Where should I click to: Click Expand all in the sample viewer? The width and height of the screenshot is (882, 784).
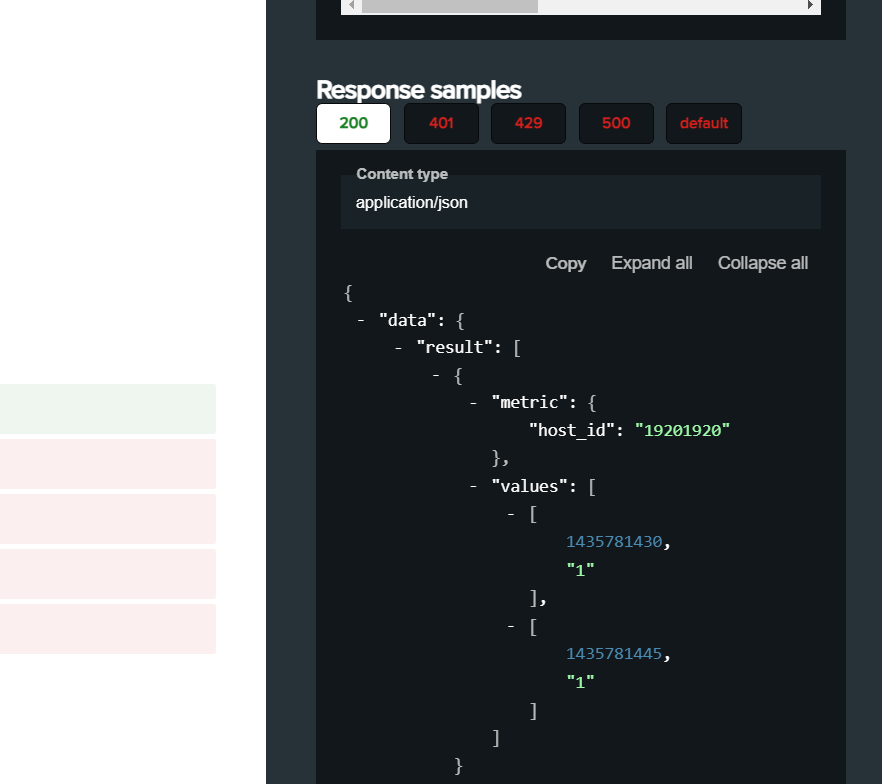point(651,263)
